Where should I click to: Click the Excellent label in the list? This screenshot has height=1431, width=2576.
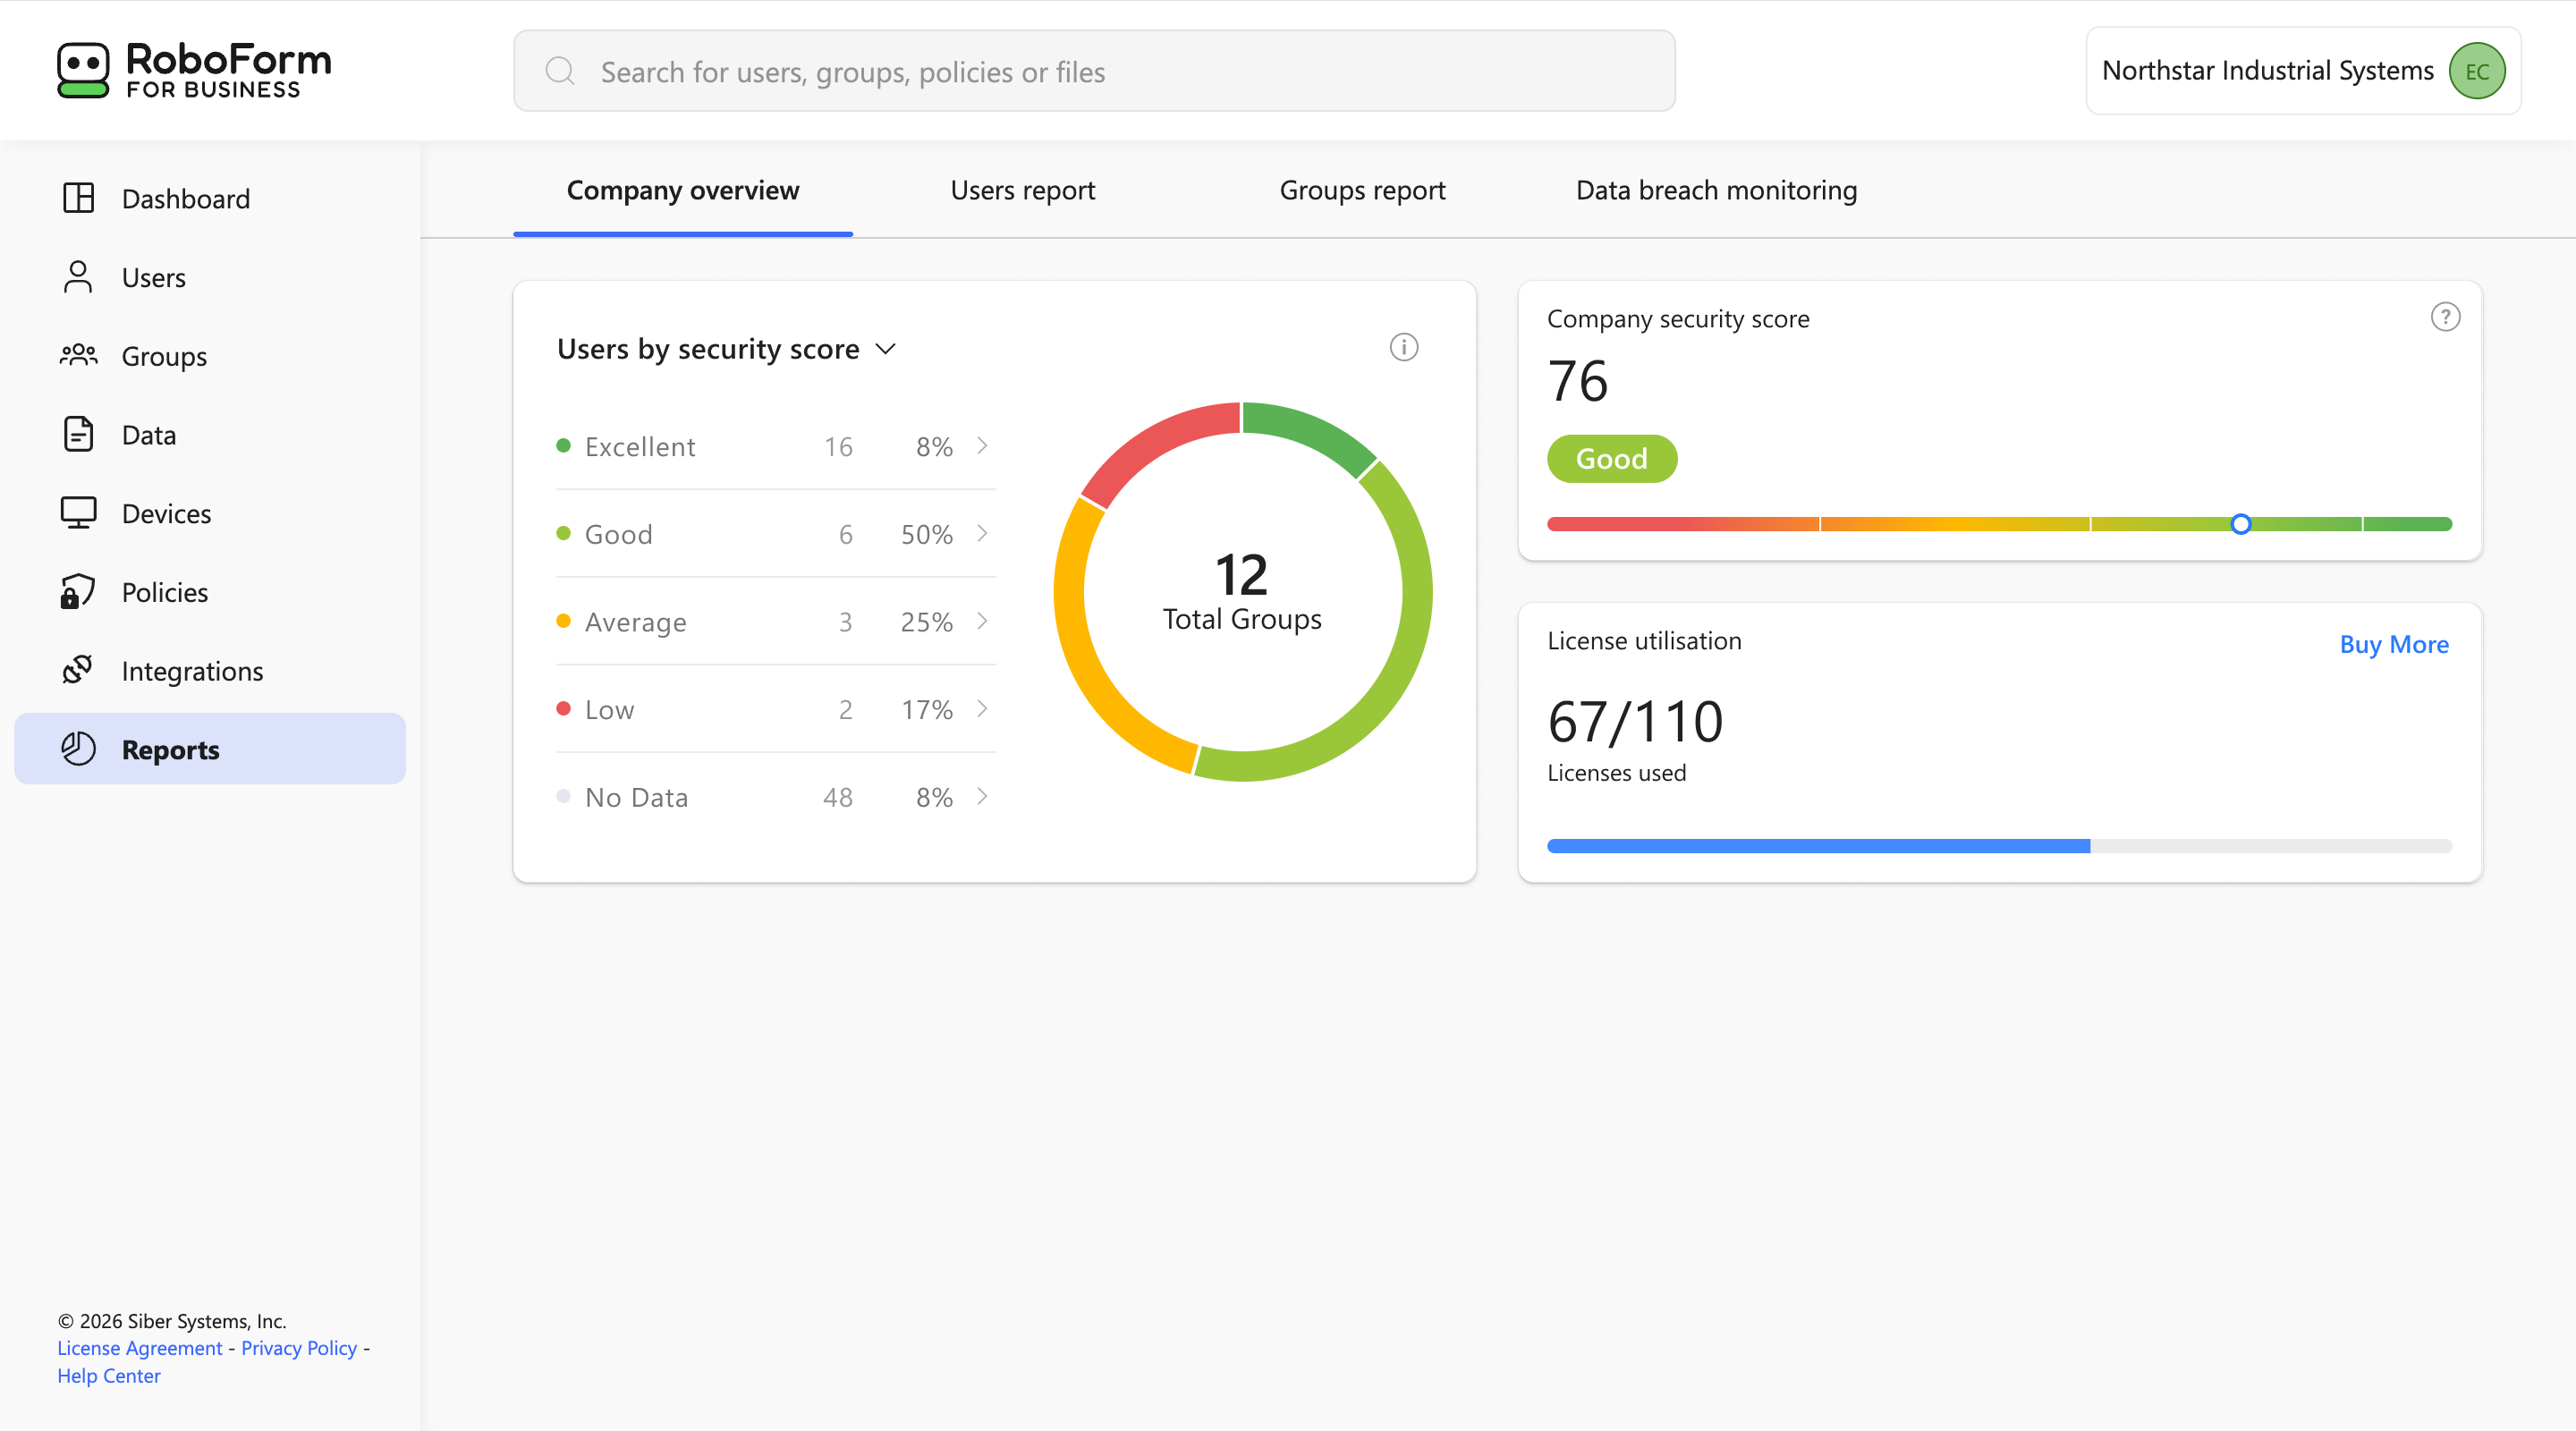coord(640,447)
